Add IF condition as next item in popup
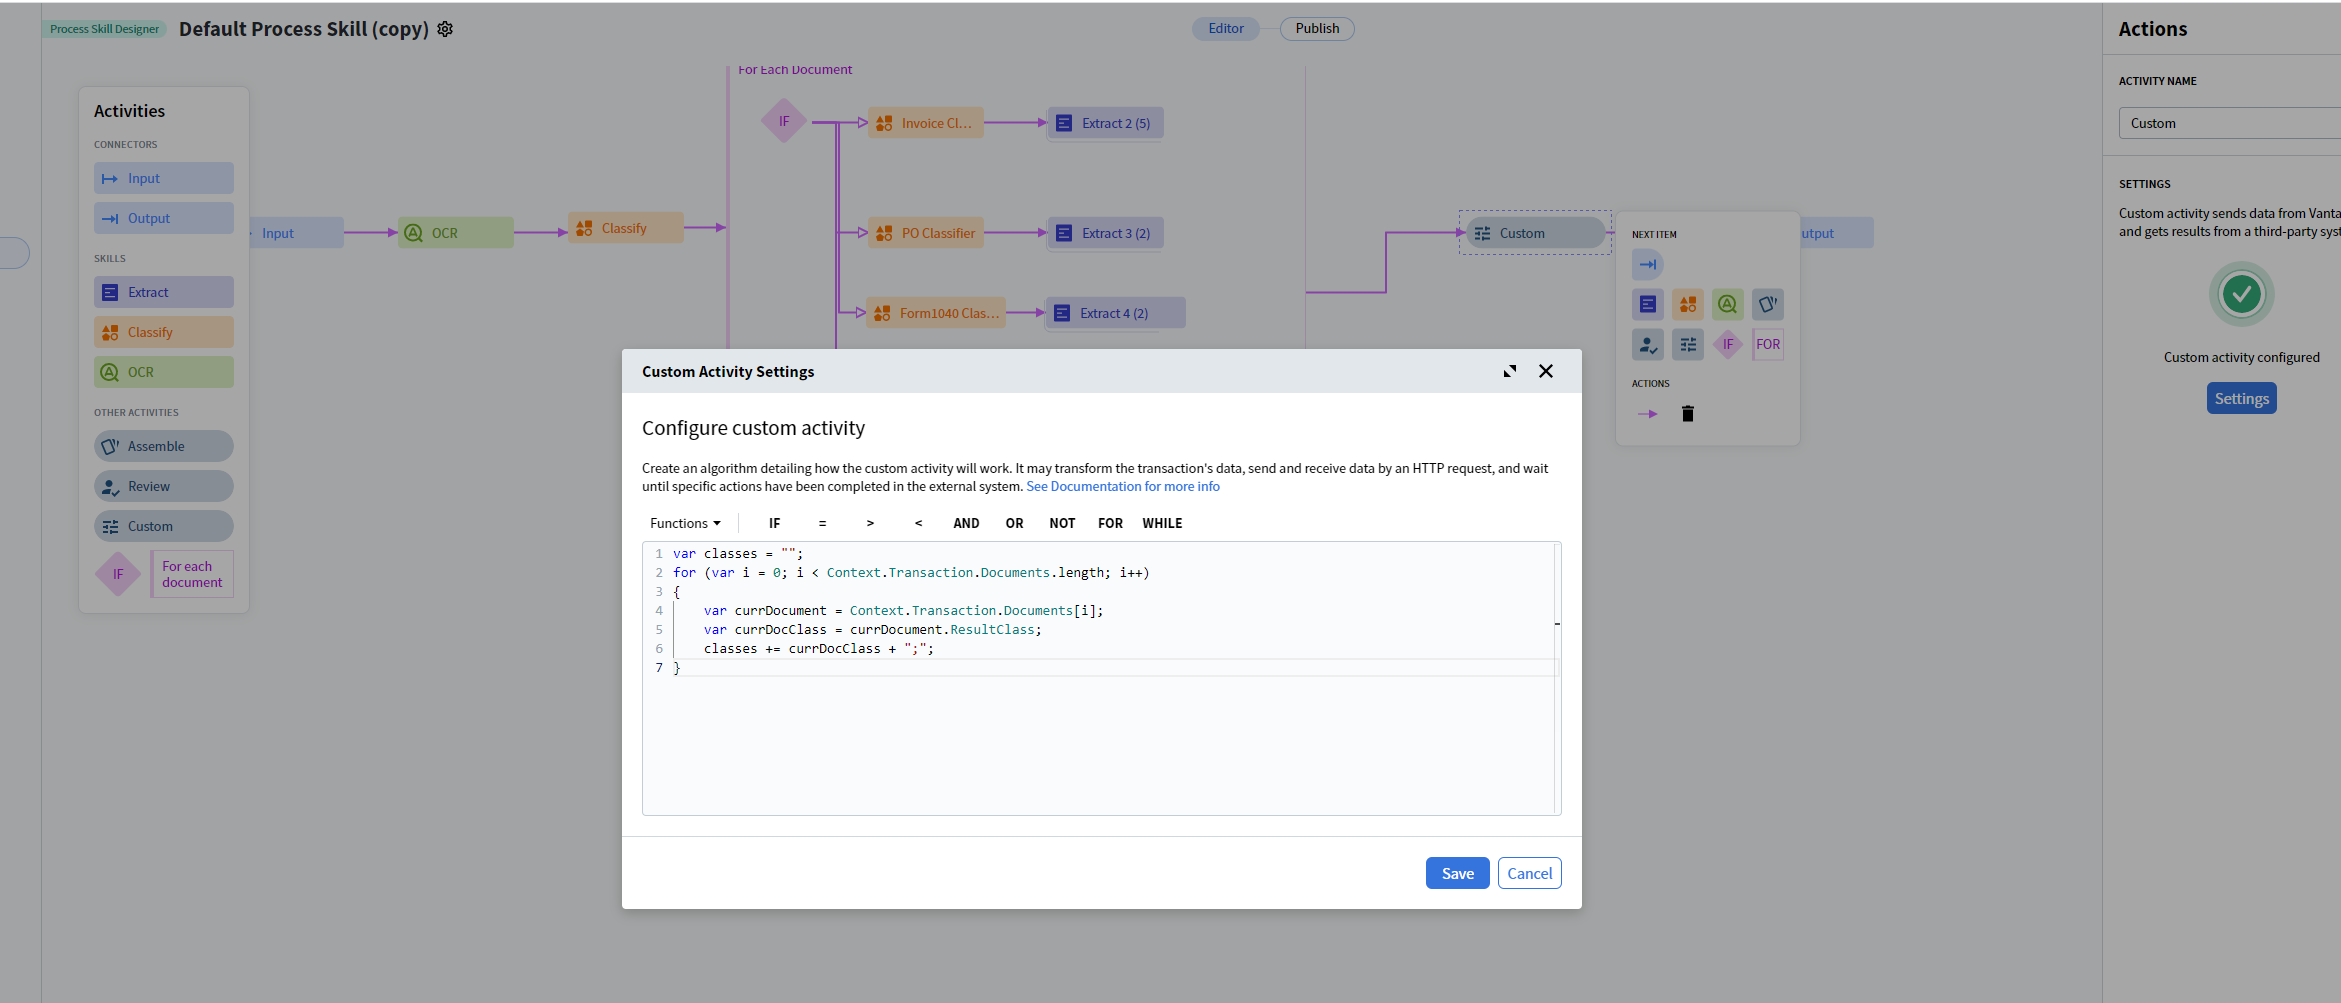The height and width of the screenshot is (1003, 2341). (1727, 344)
